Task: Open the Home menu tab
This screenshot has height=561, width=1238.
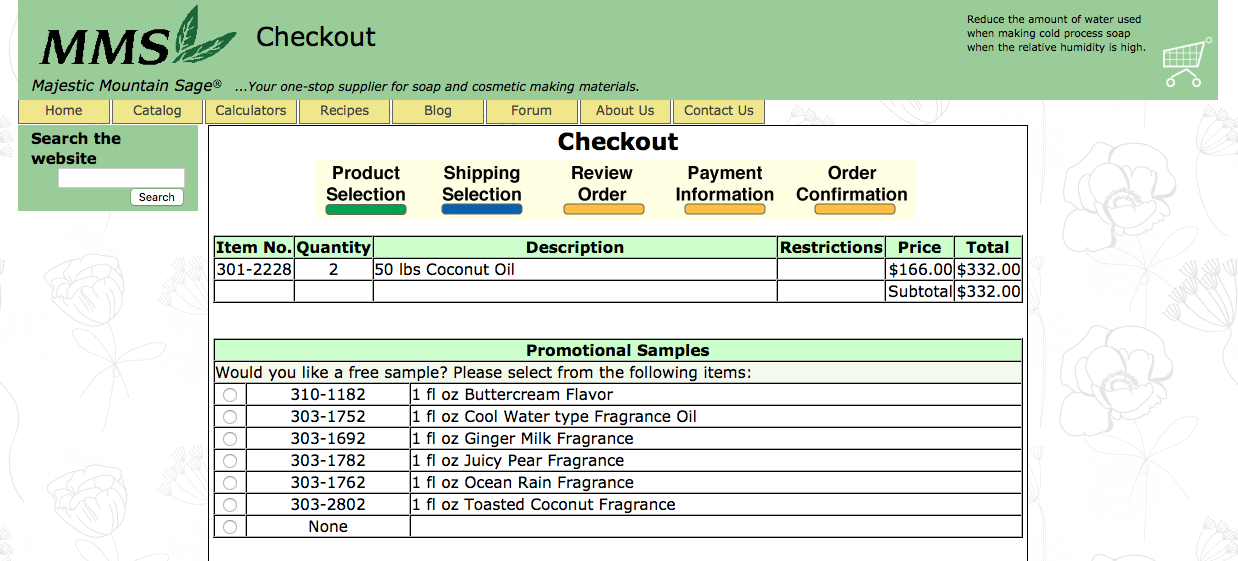Action: (64, 111)
